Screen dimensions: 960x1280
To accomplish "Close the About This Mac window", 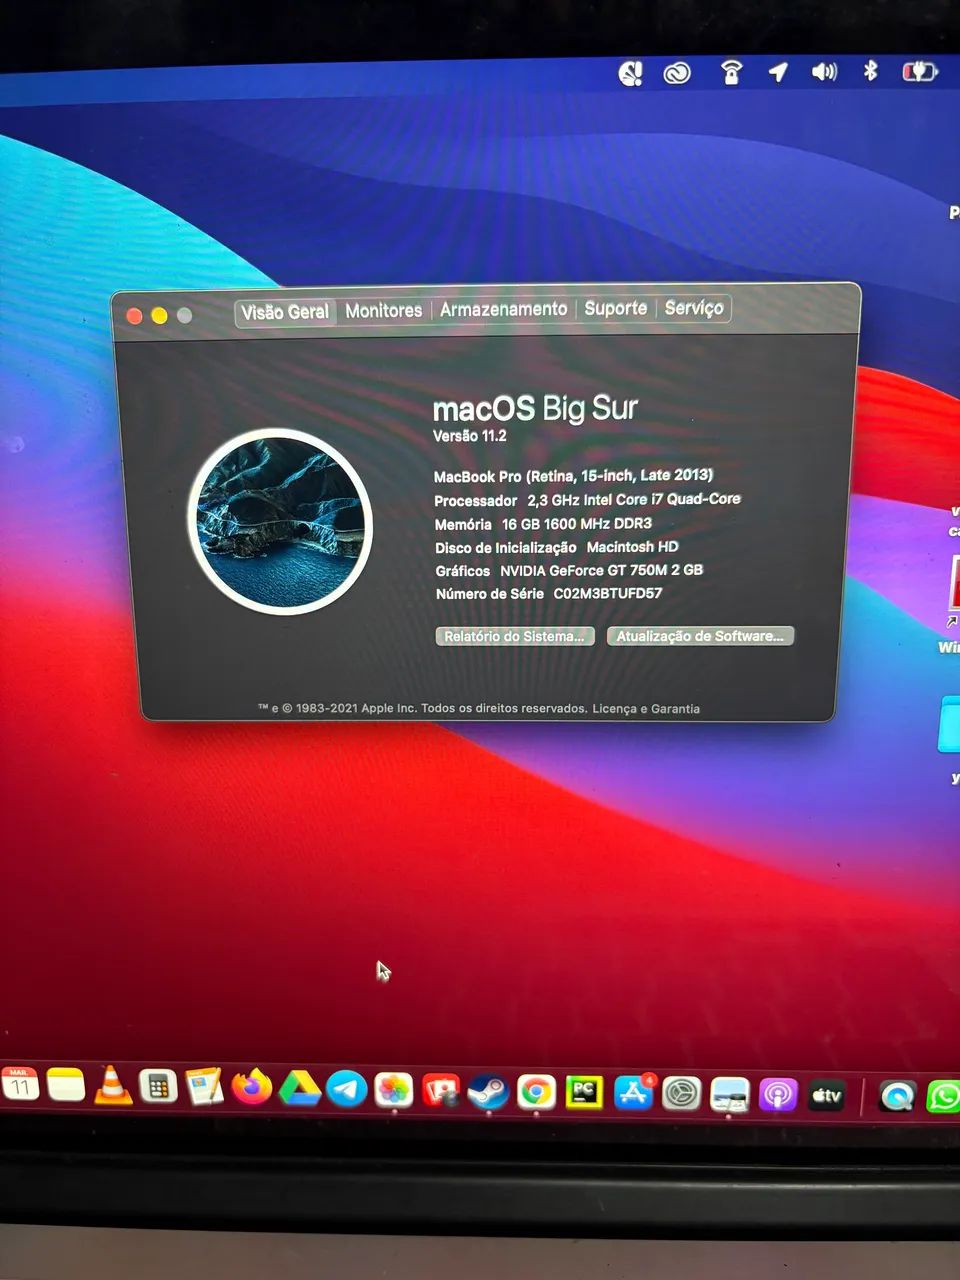I will pyautogui.click(x=134, y=316).
